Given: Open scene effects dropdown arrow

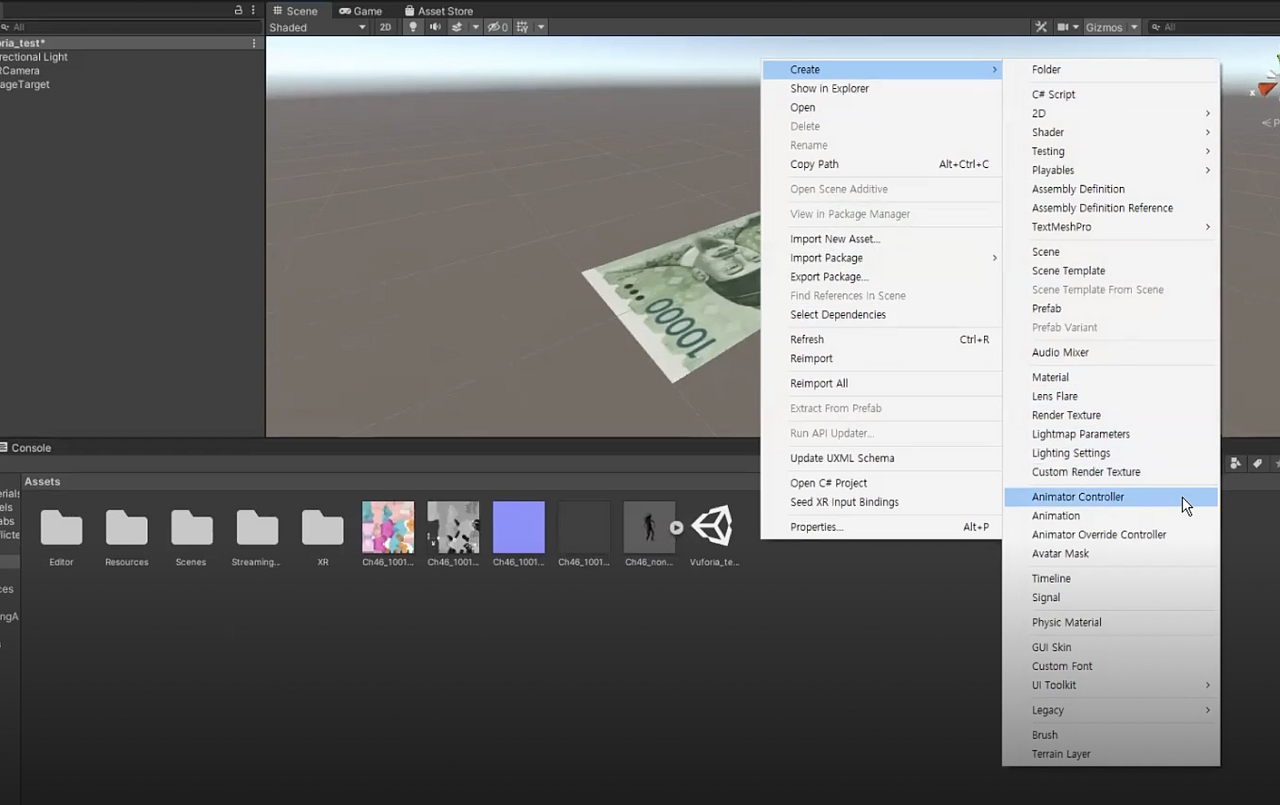Looking at the screenshot, I should pos(475,27).
